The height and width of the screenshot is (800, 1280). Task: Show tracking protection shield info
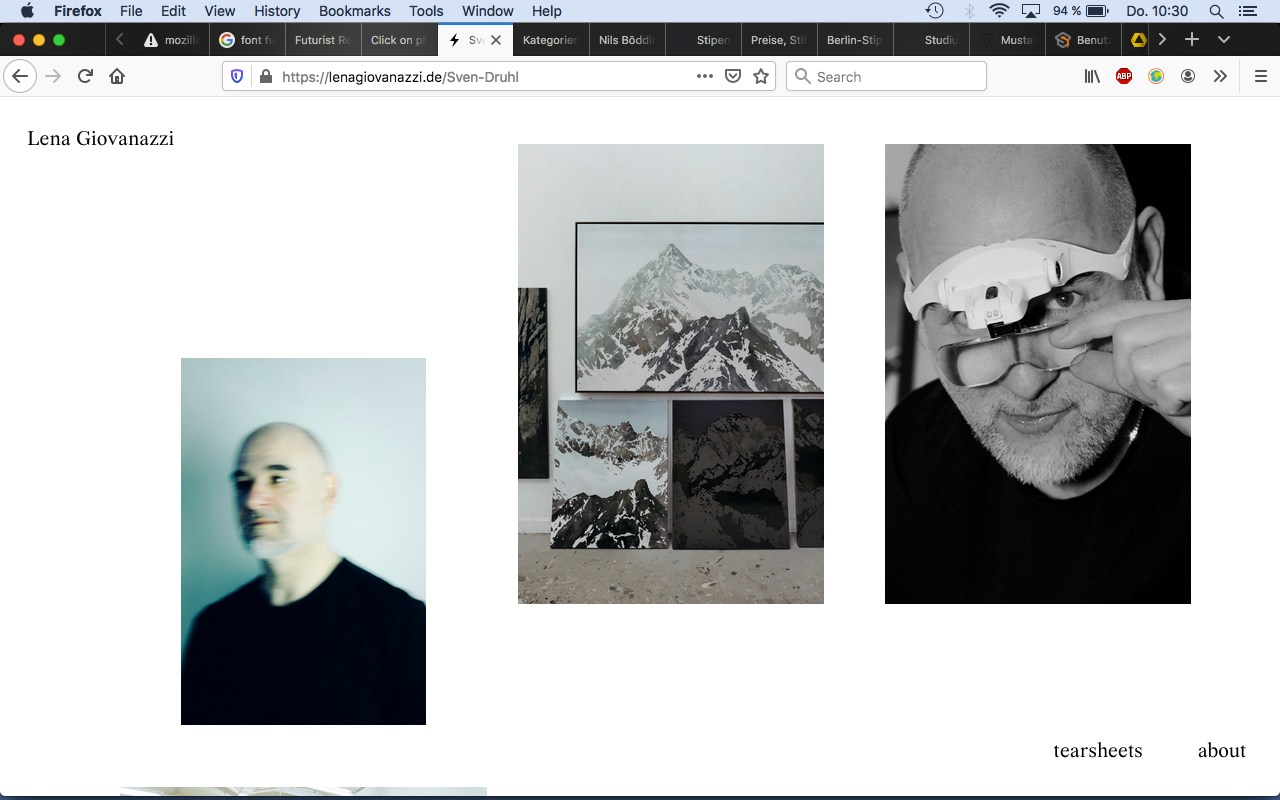[237, 76]
